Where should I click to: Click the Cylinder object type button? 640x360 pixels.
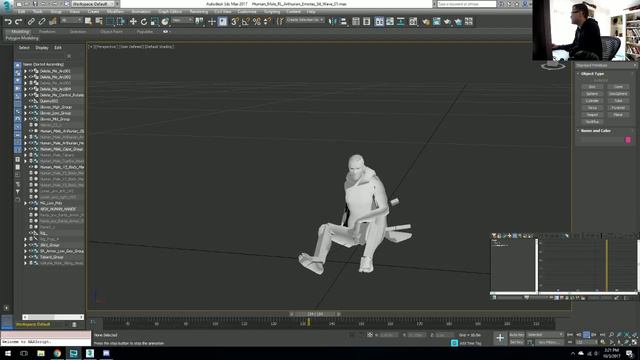pyautogui.click(x=592, y=101)
